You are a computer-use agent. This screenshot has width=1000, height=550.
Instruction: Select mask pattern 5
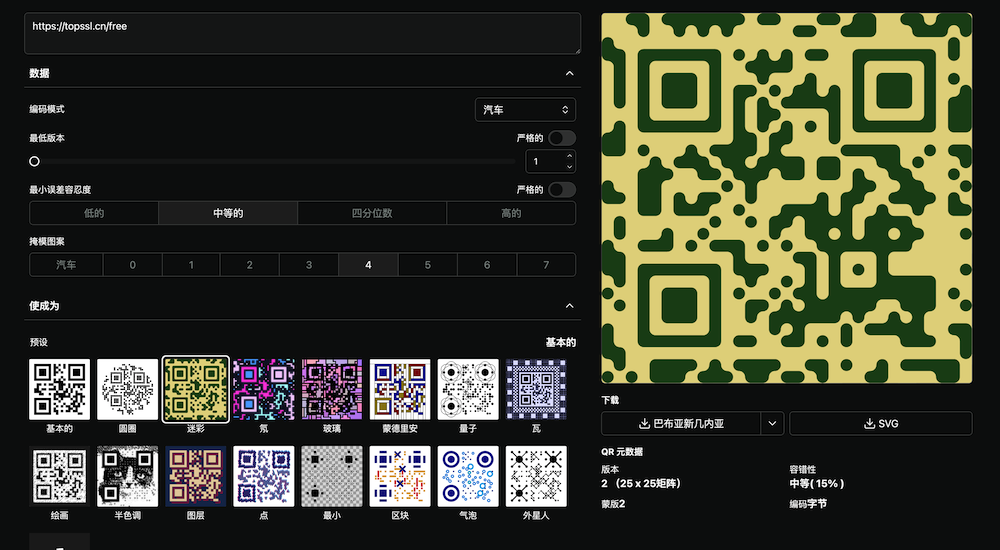(427, 265)
